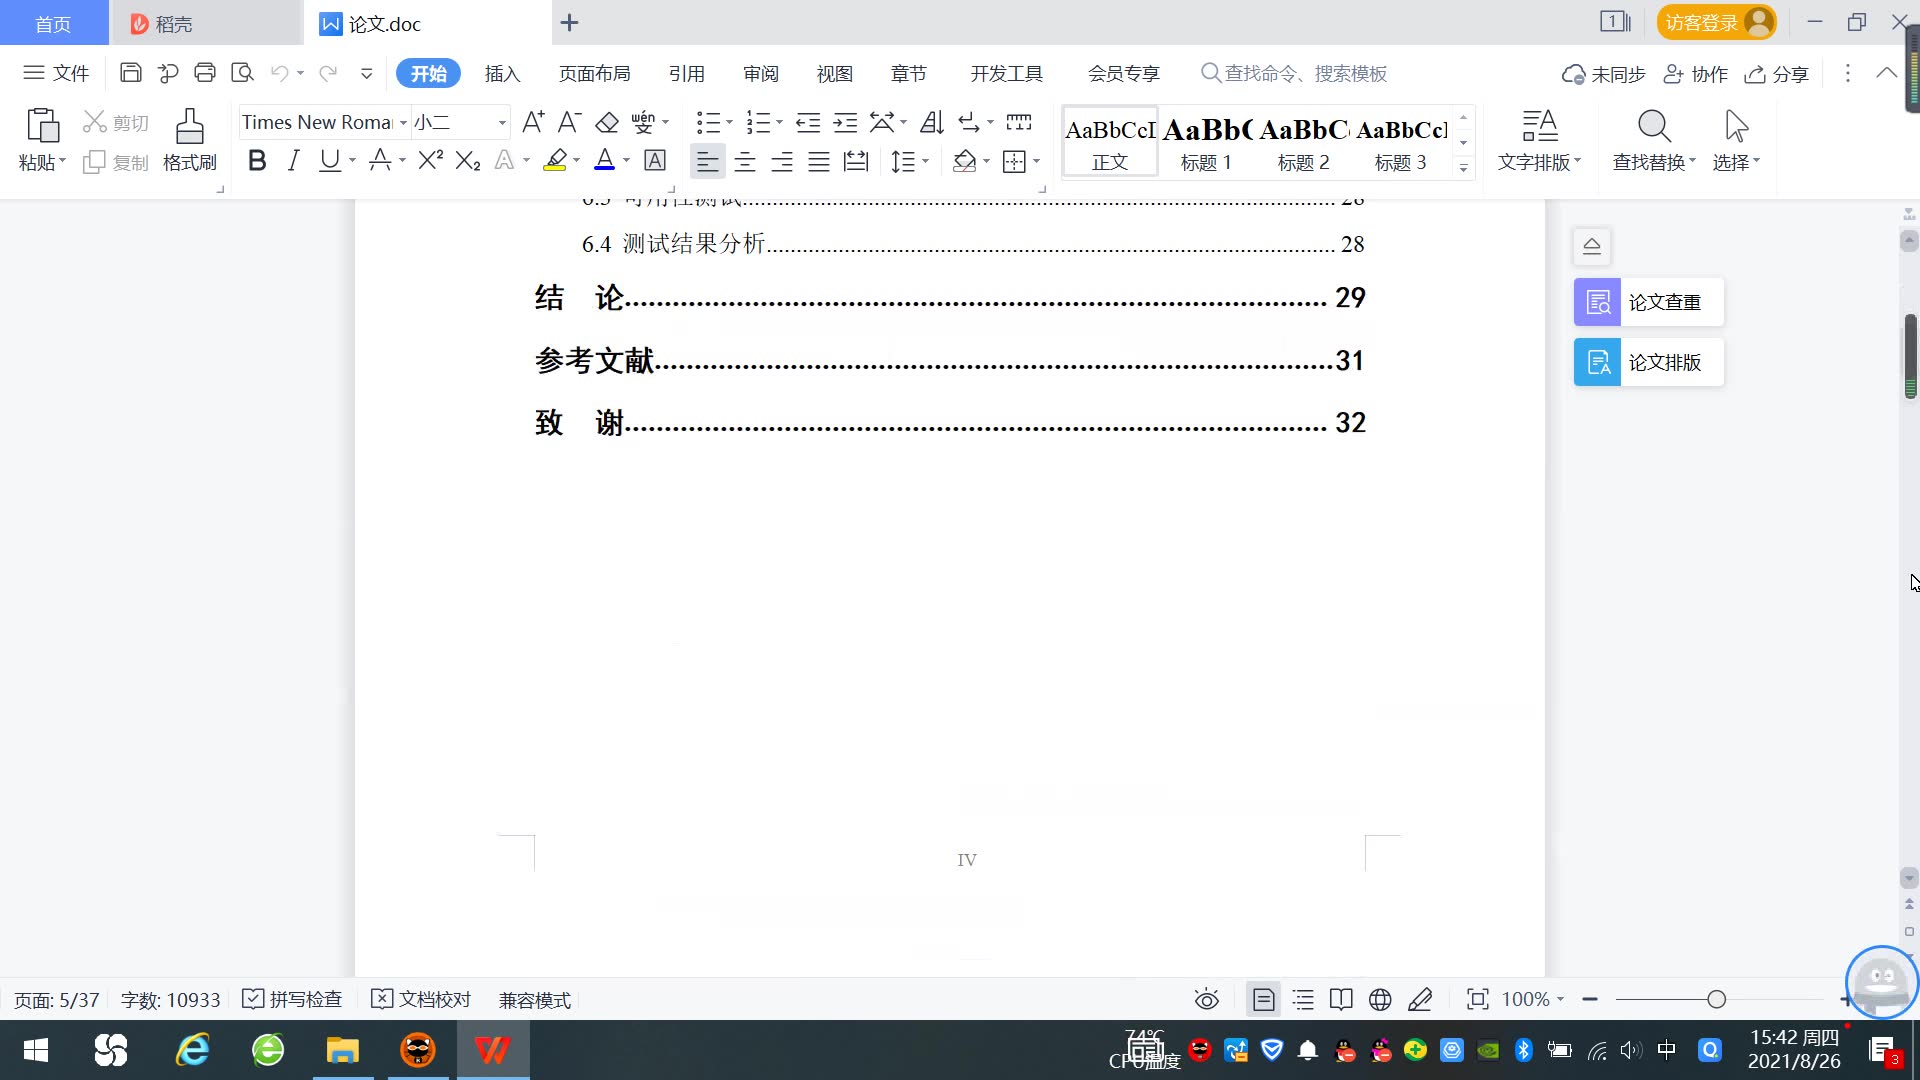The height and width of the screenshot is (1080, 1920).
Task: Open 论文查重 in the right sidebar
Action: (x=1647, y=301)
